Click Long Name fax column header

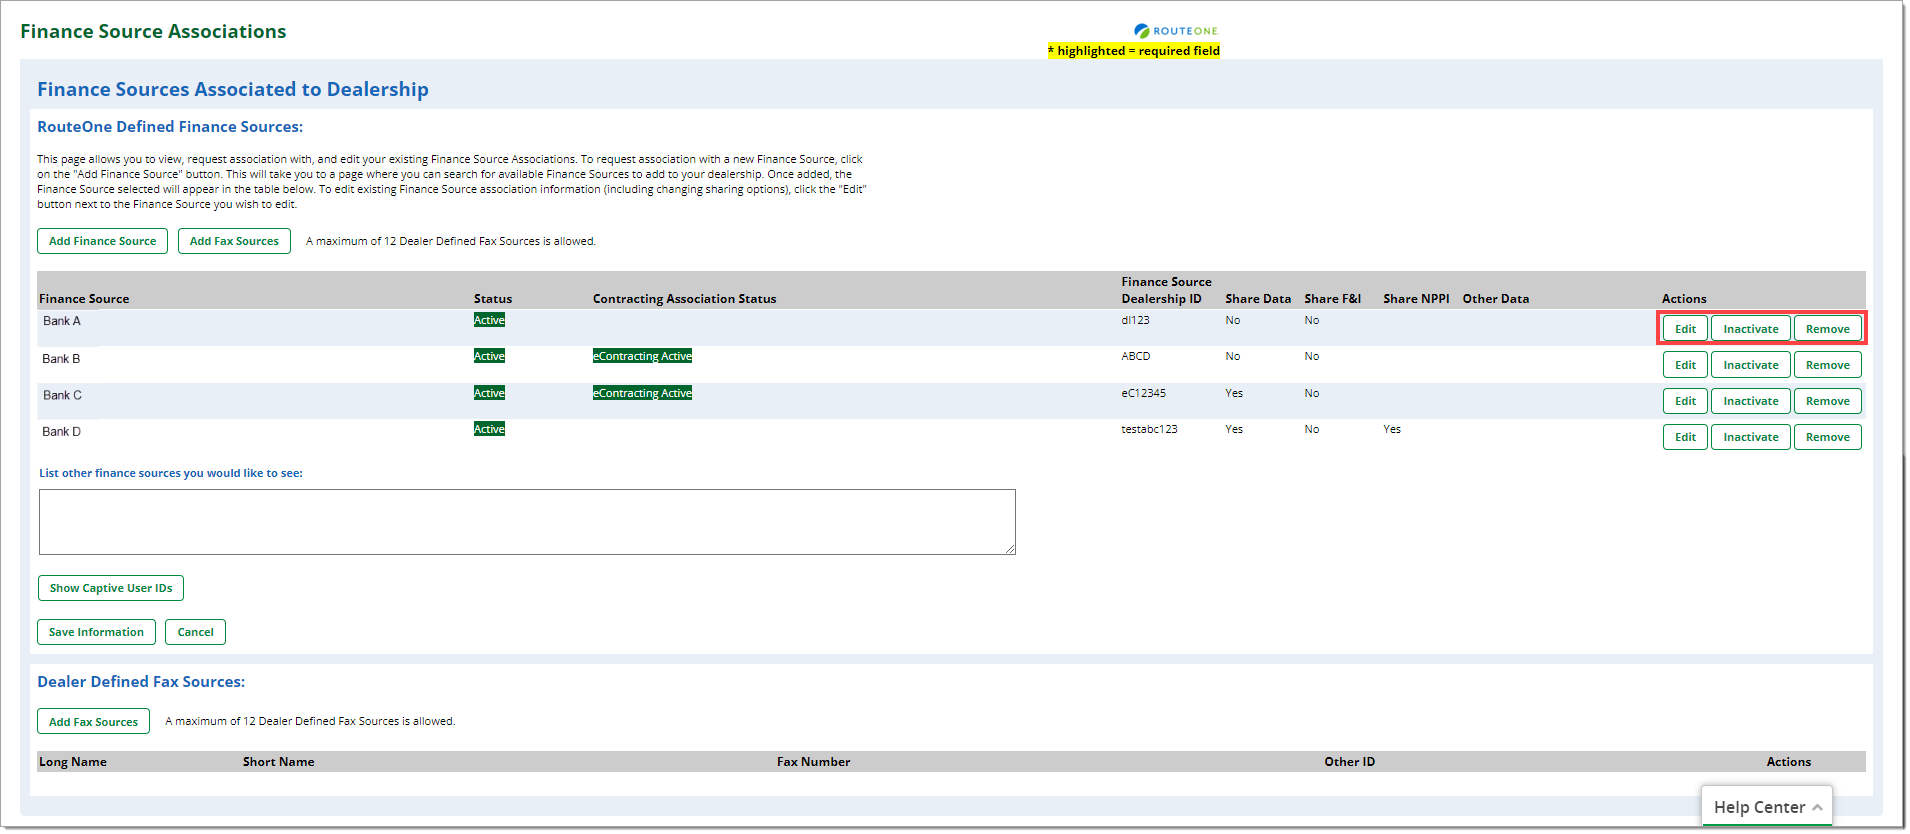pyautogui.click(x=73, y=762)
